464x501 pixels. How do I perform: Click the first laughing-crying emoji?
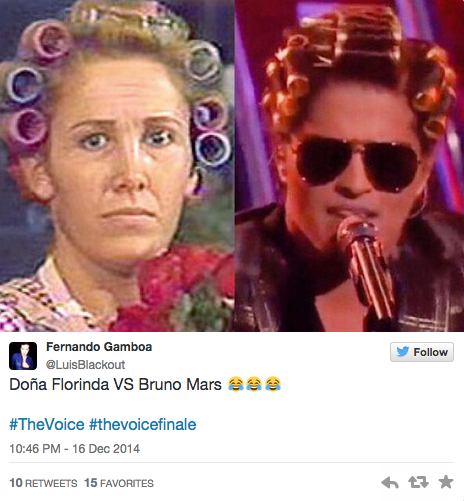pyautogui.click(x=236, y=384)
